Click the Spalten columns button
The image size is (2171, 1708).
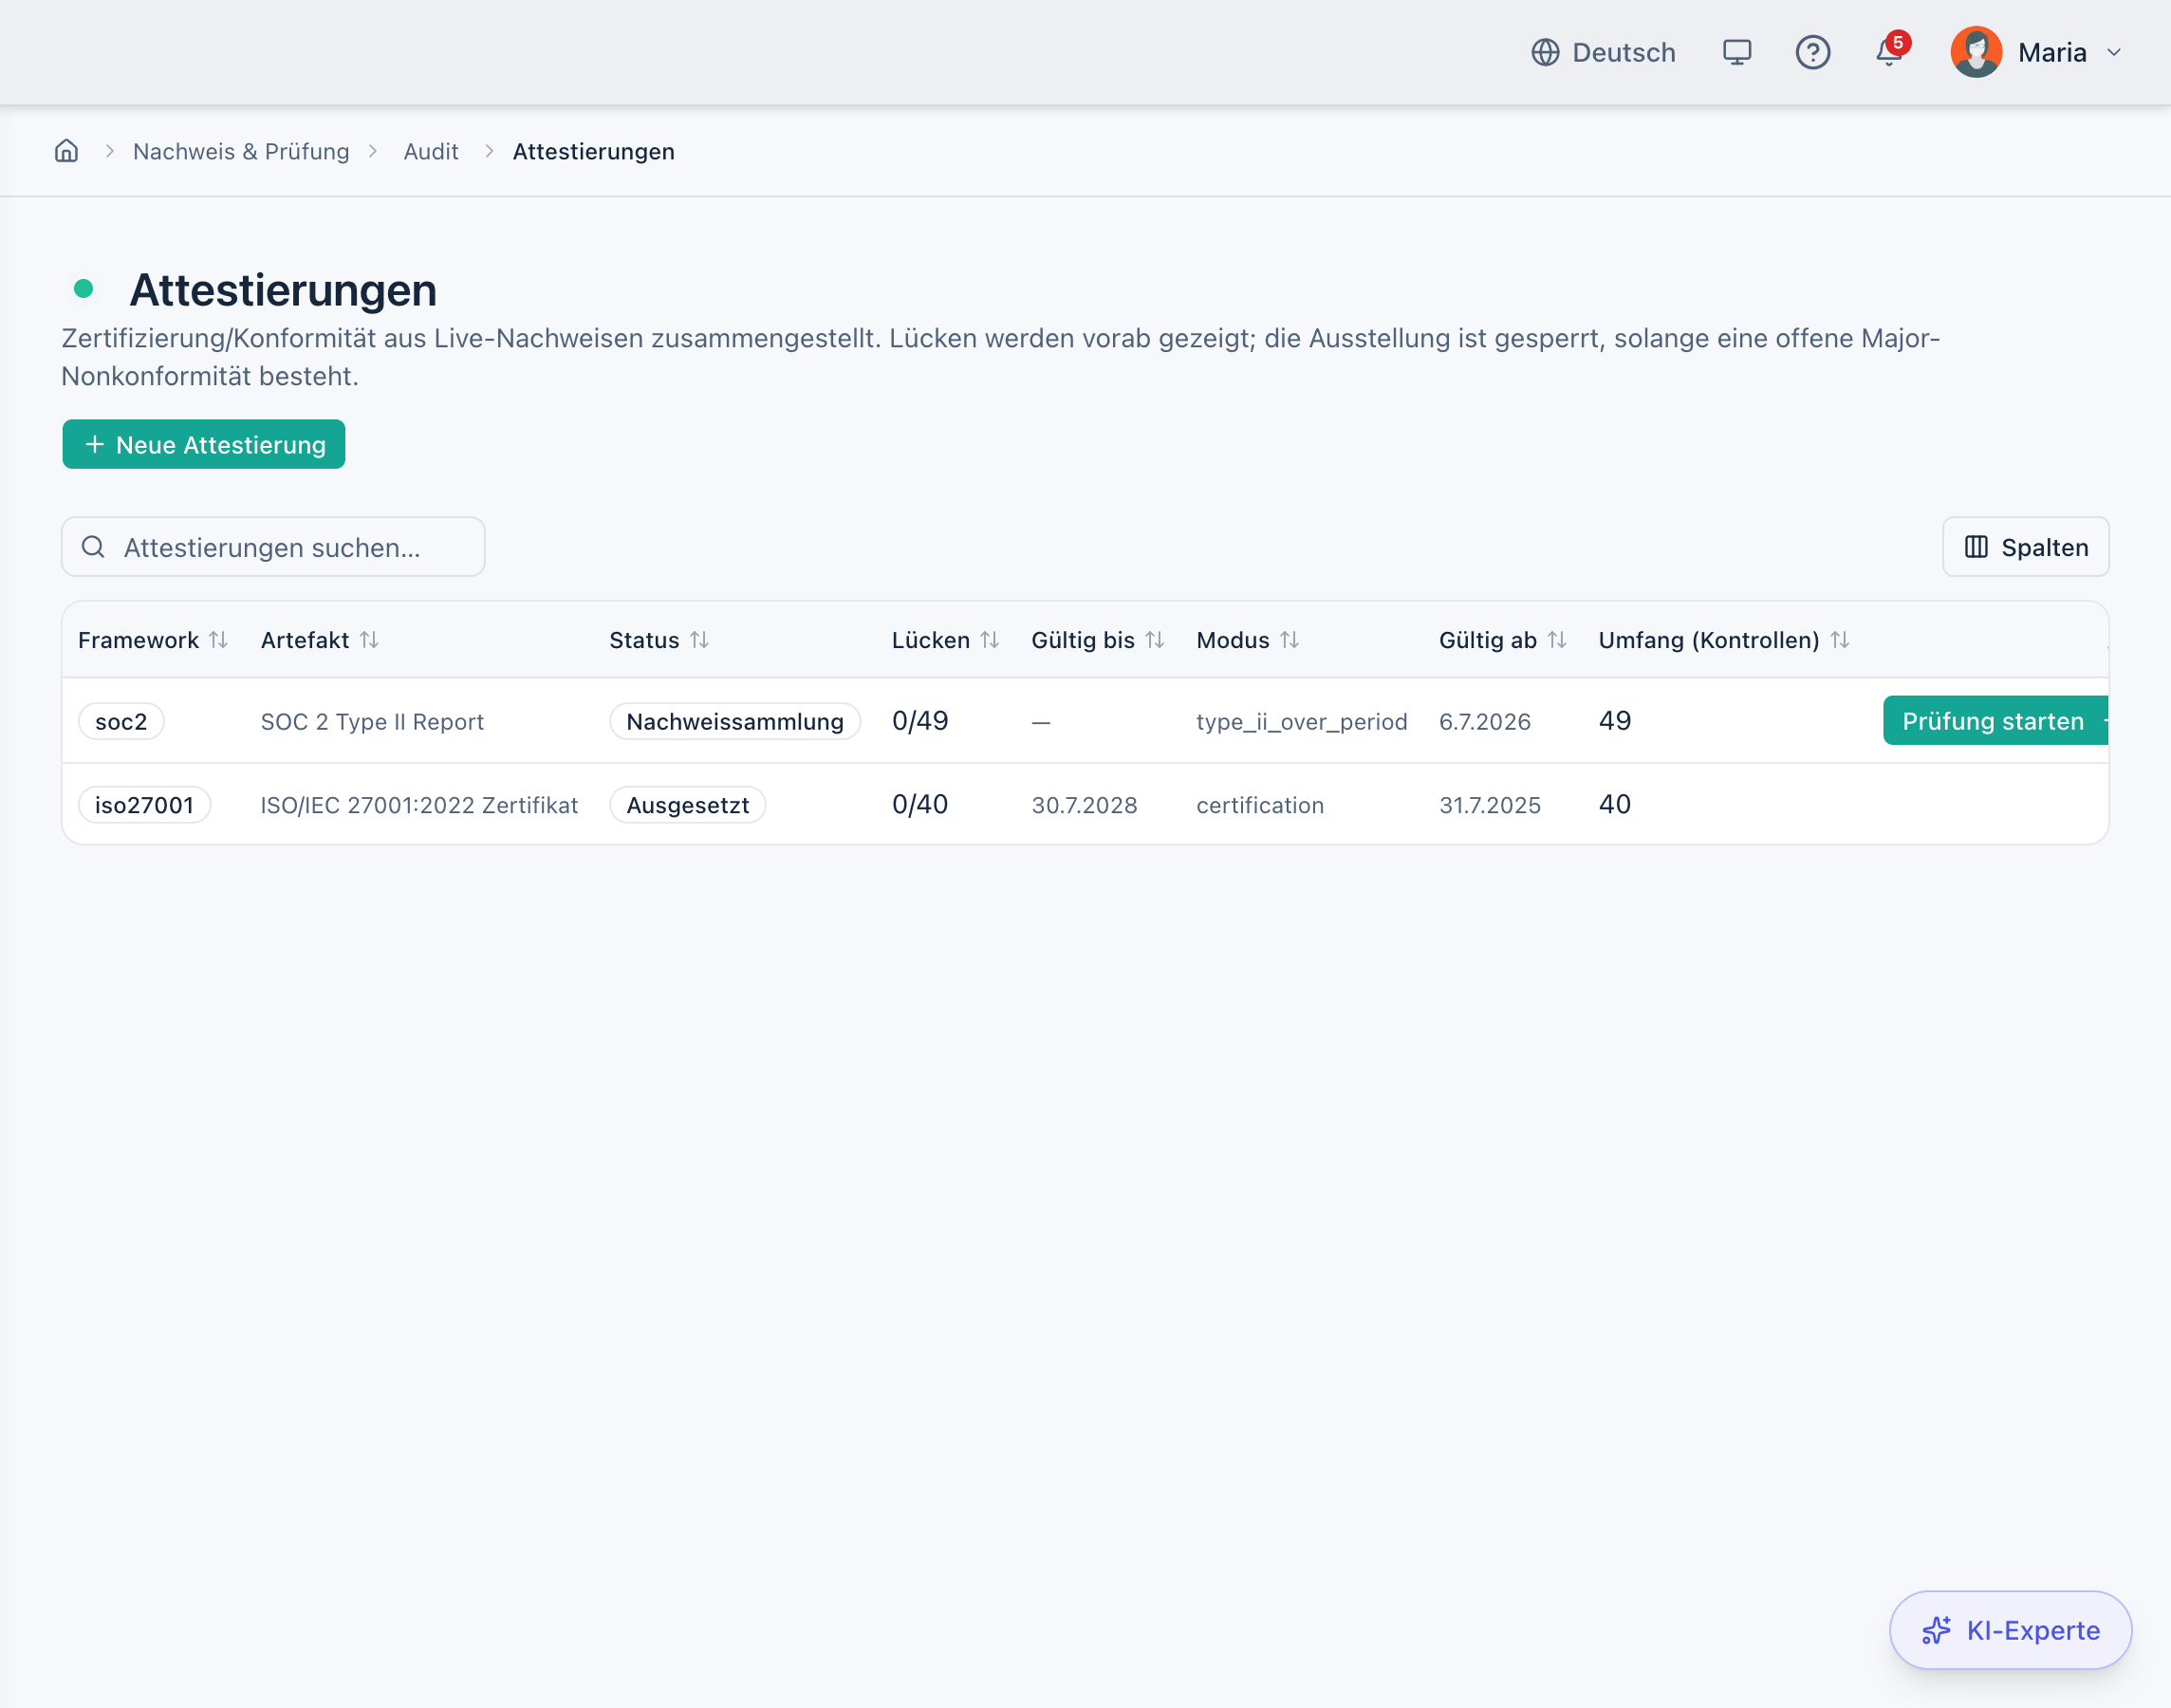tap(2025, 547)
